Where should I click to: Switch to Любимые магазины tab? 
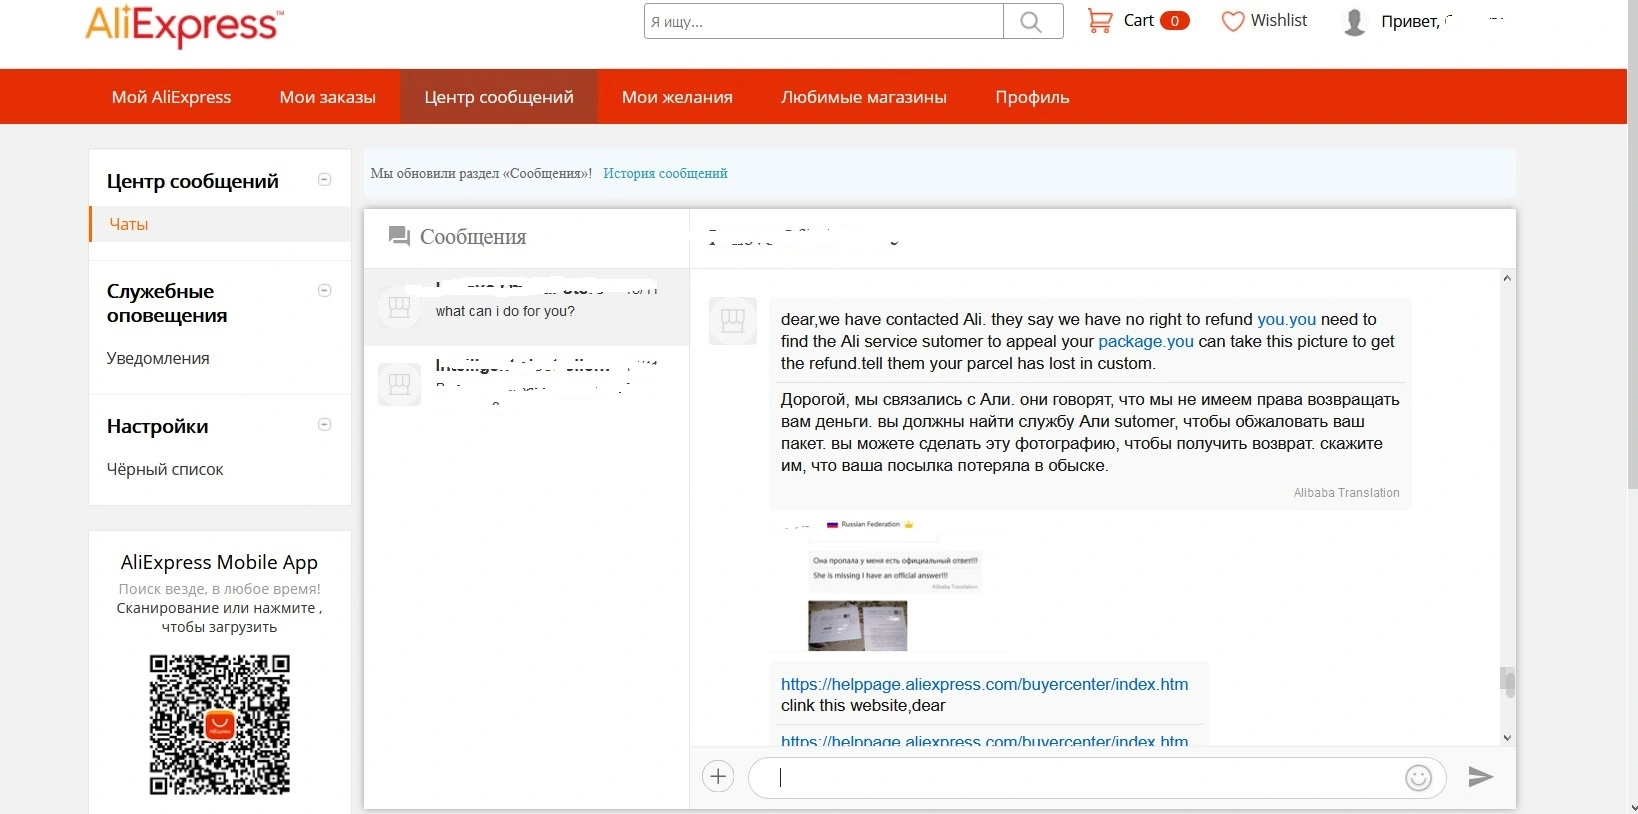click(x=864, y=97)
